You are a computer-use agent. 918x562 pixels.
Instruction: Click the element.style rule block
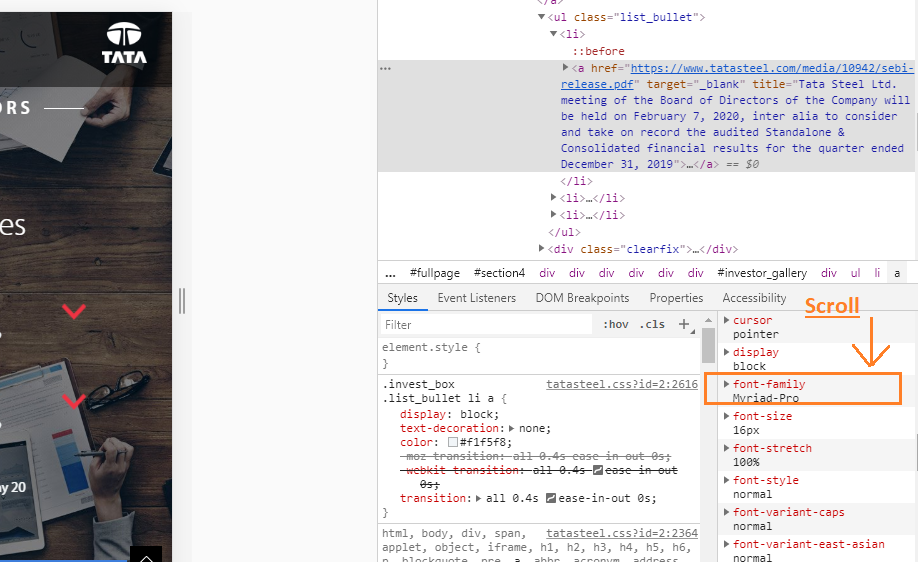coord(539,355)
